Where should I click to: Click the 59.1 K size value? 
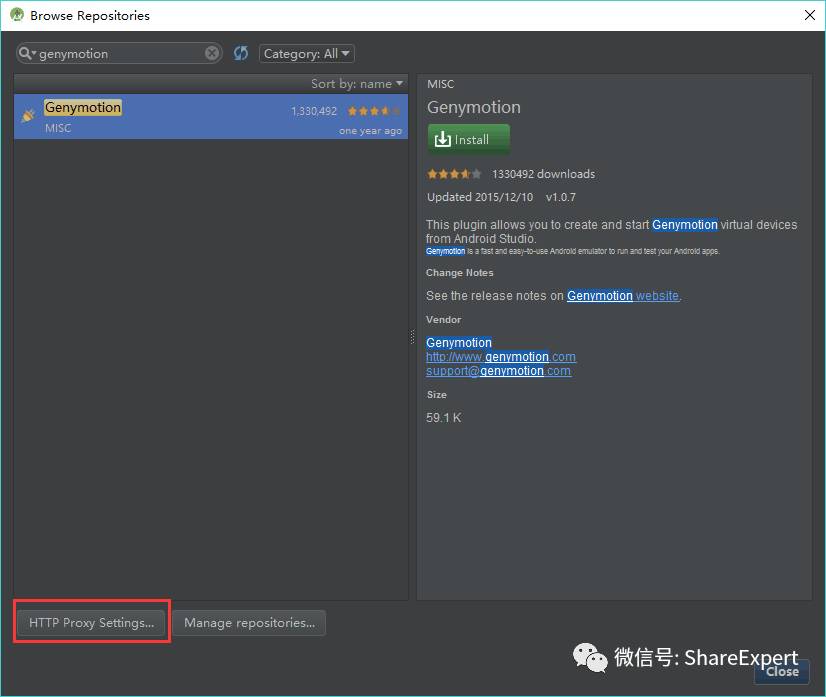point(444,418)
